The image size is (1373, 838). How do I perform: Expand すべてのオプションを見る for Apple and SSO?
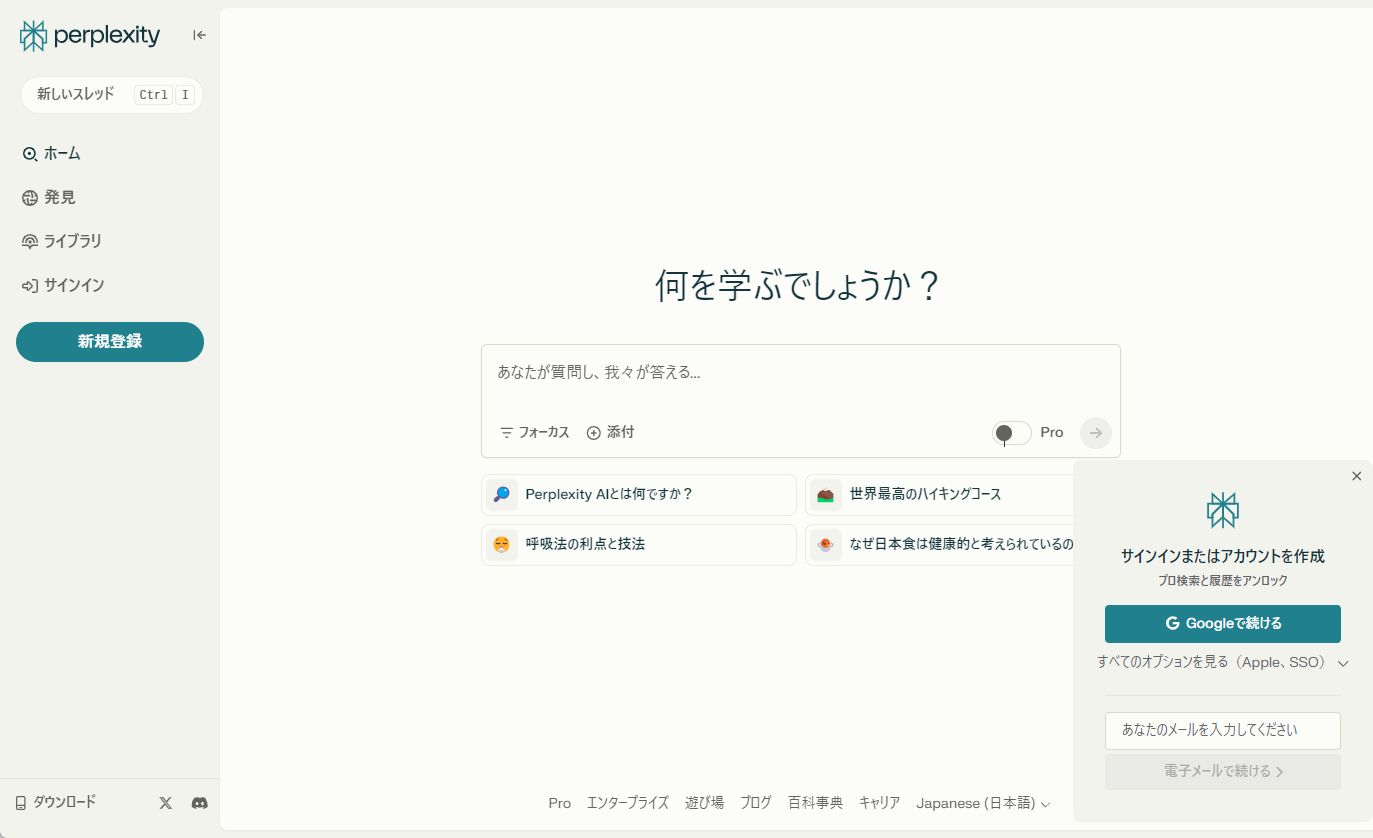pos(1222,662)
